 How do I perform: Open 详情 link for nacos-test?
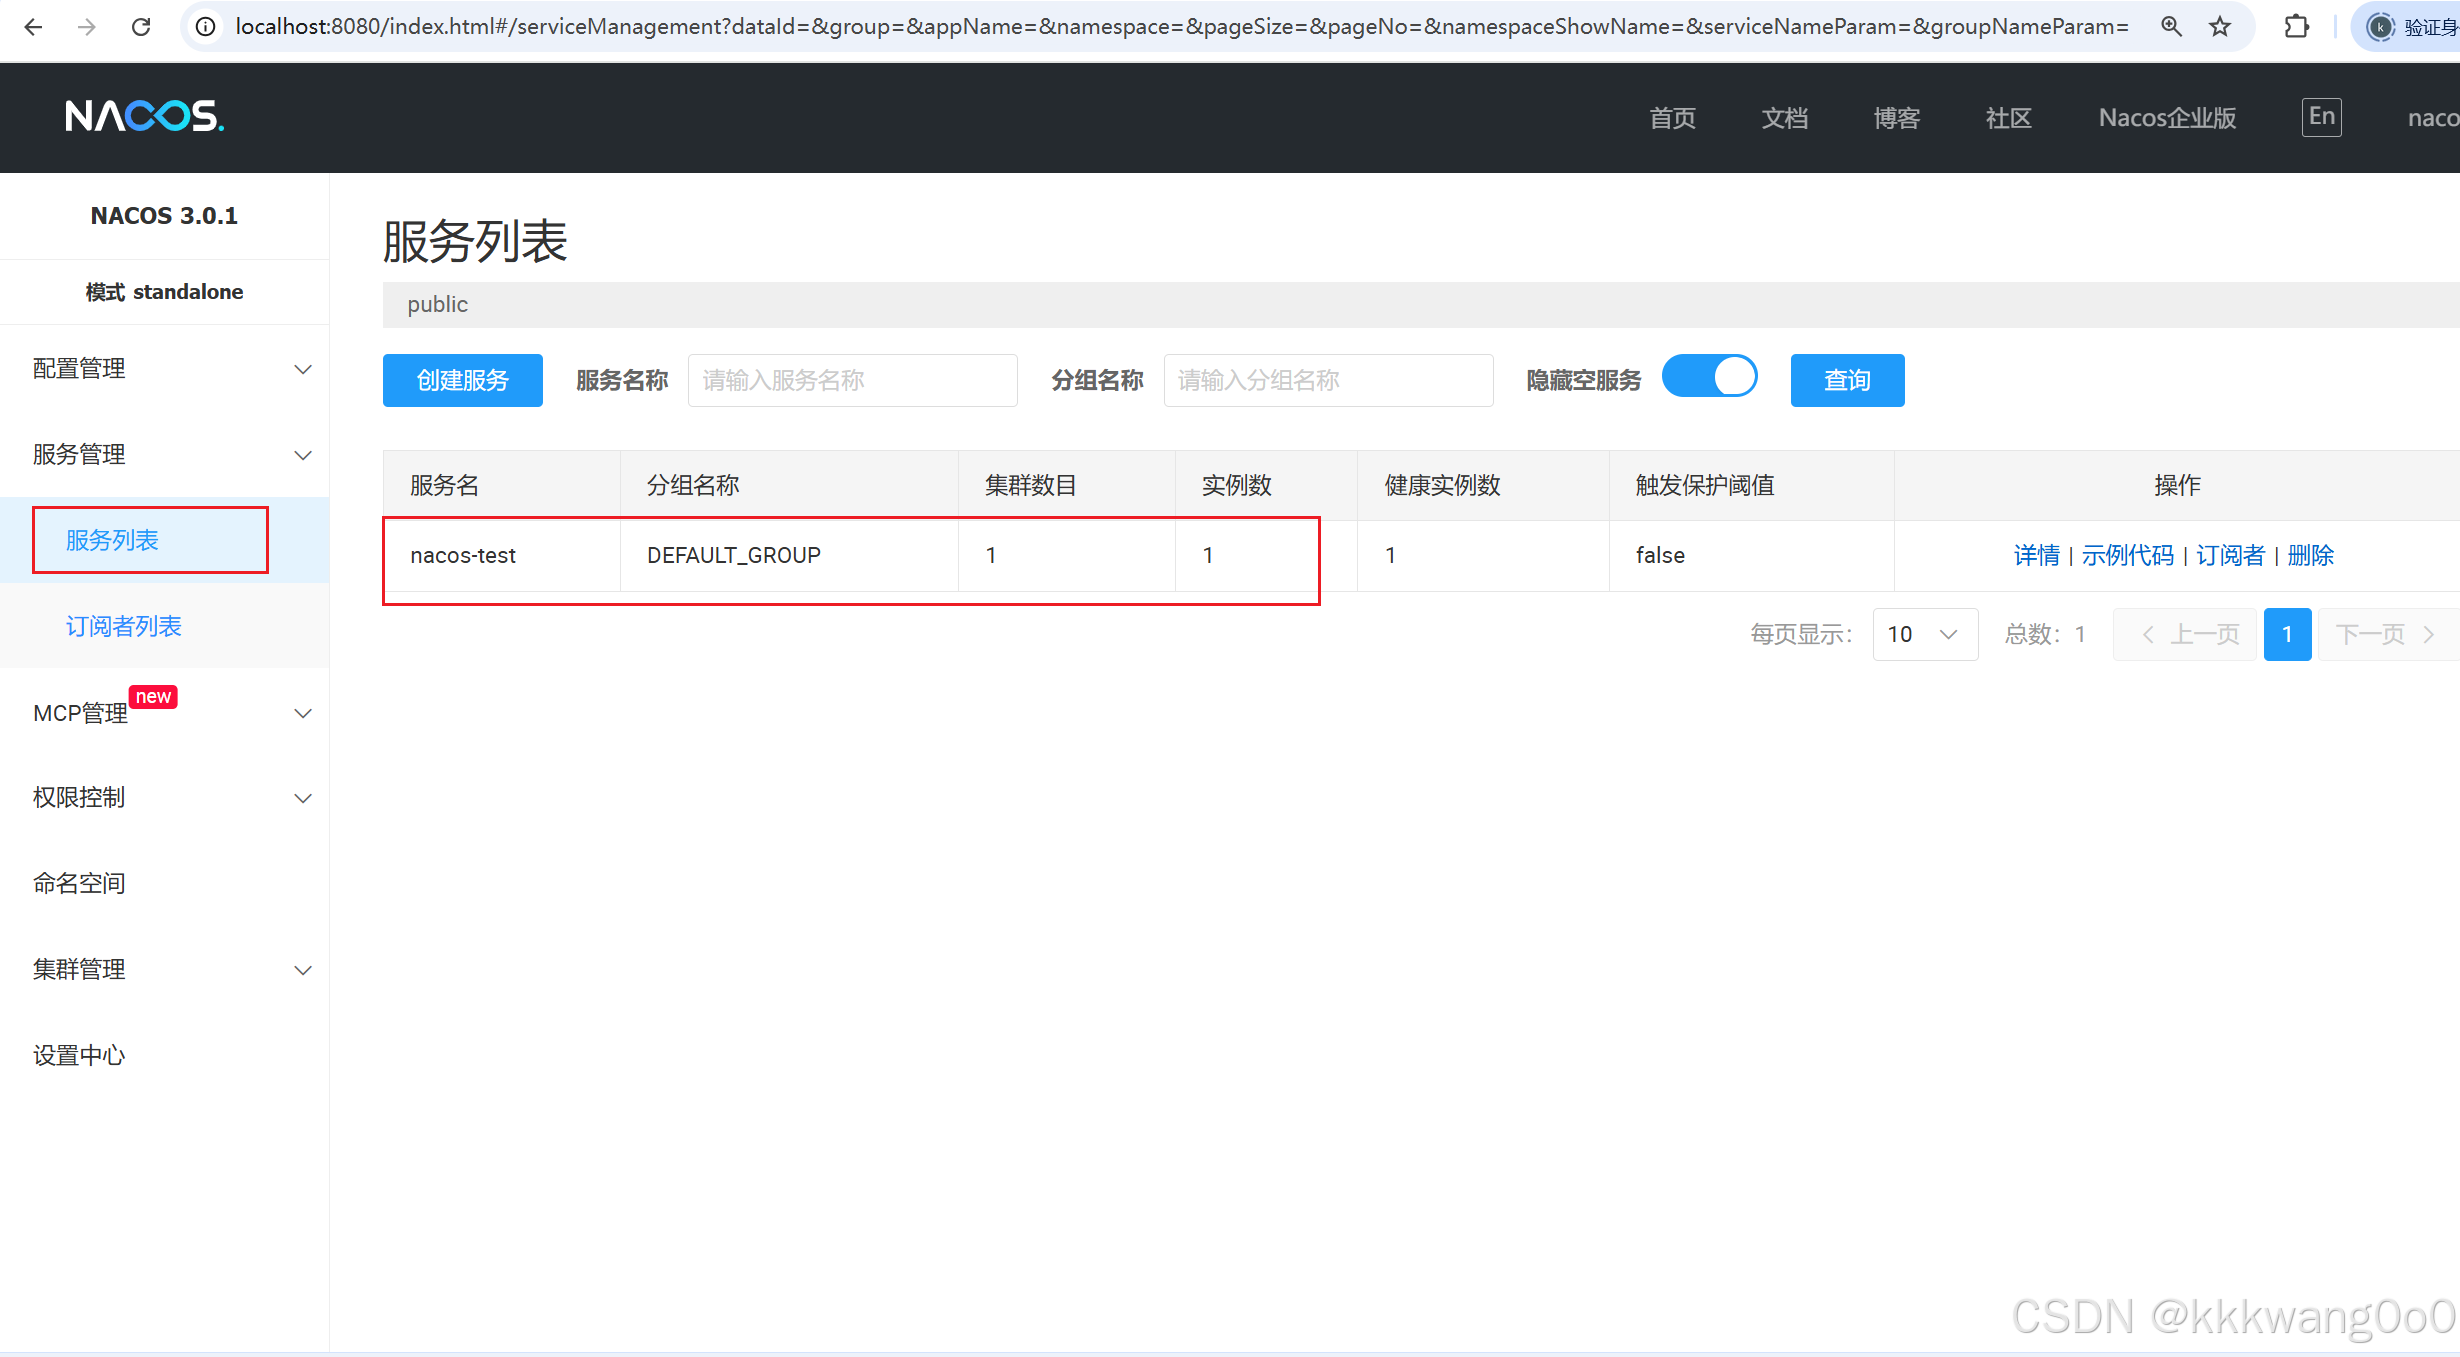pos(2036,555)
